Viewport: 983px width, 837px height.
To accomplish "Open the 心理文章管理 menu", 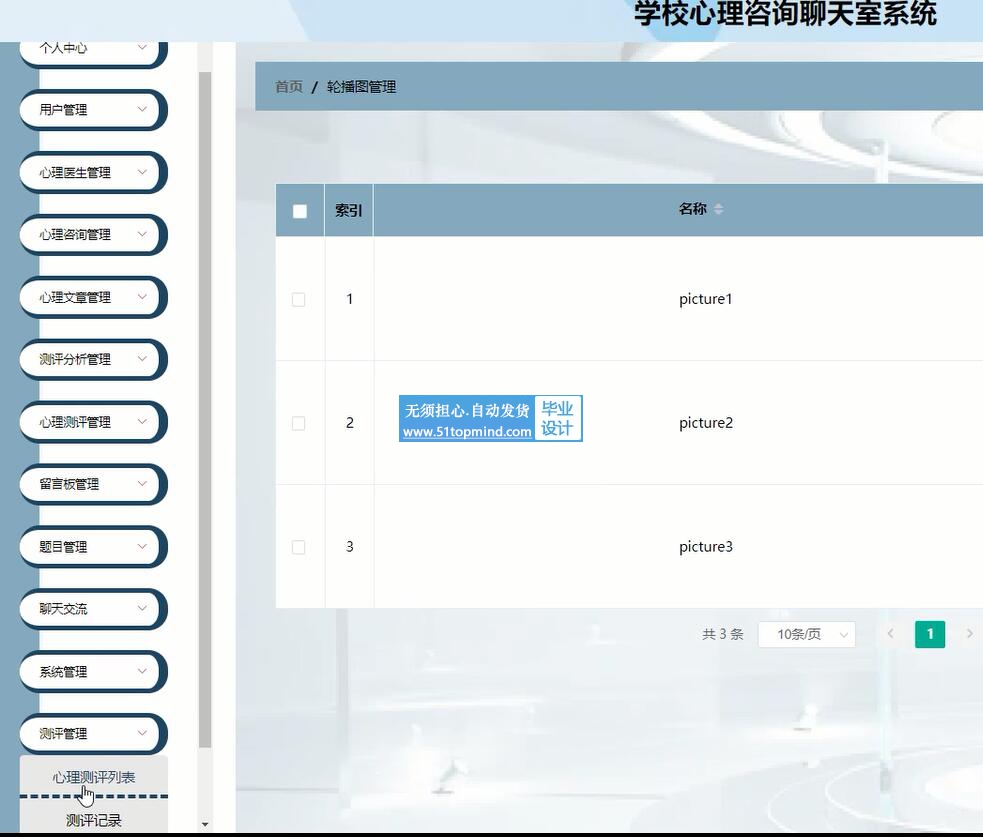I will click(x=92, y=297).
